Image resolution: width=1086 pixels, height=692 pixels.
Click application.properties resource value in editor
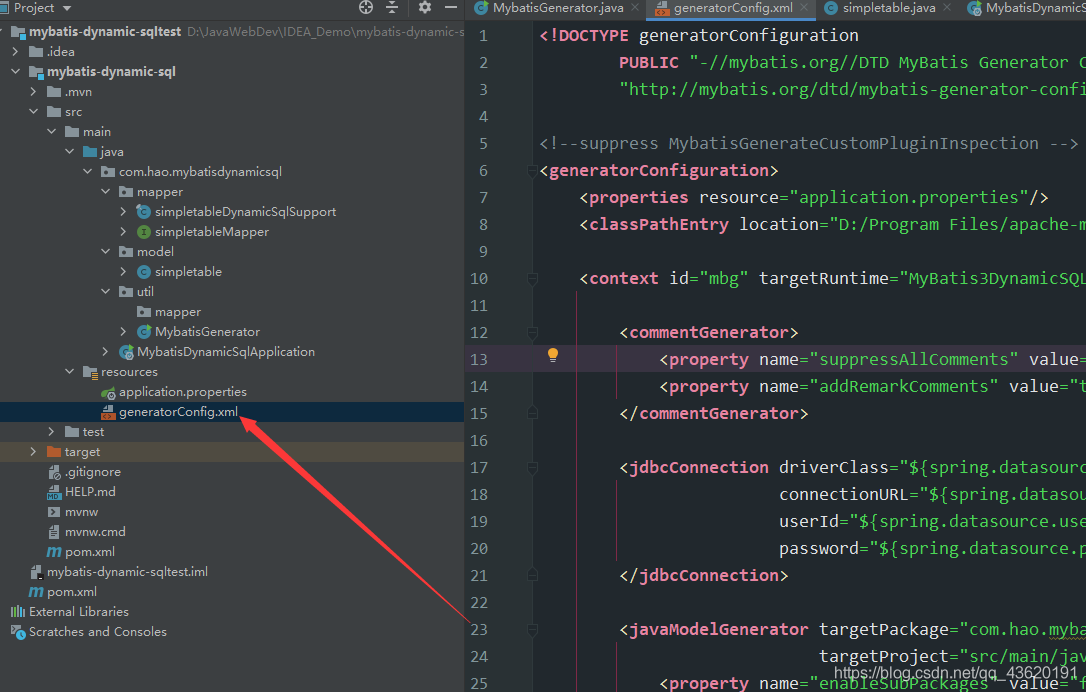point(909,197)
